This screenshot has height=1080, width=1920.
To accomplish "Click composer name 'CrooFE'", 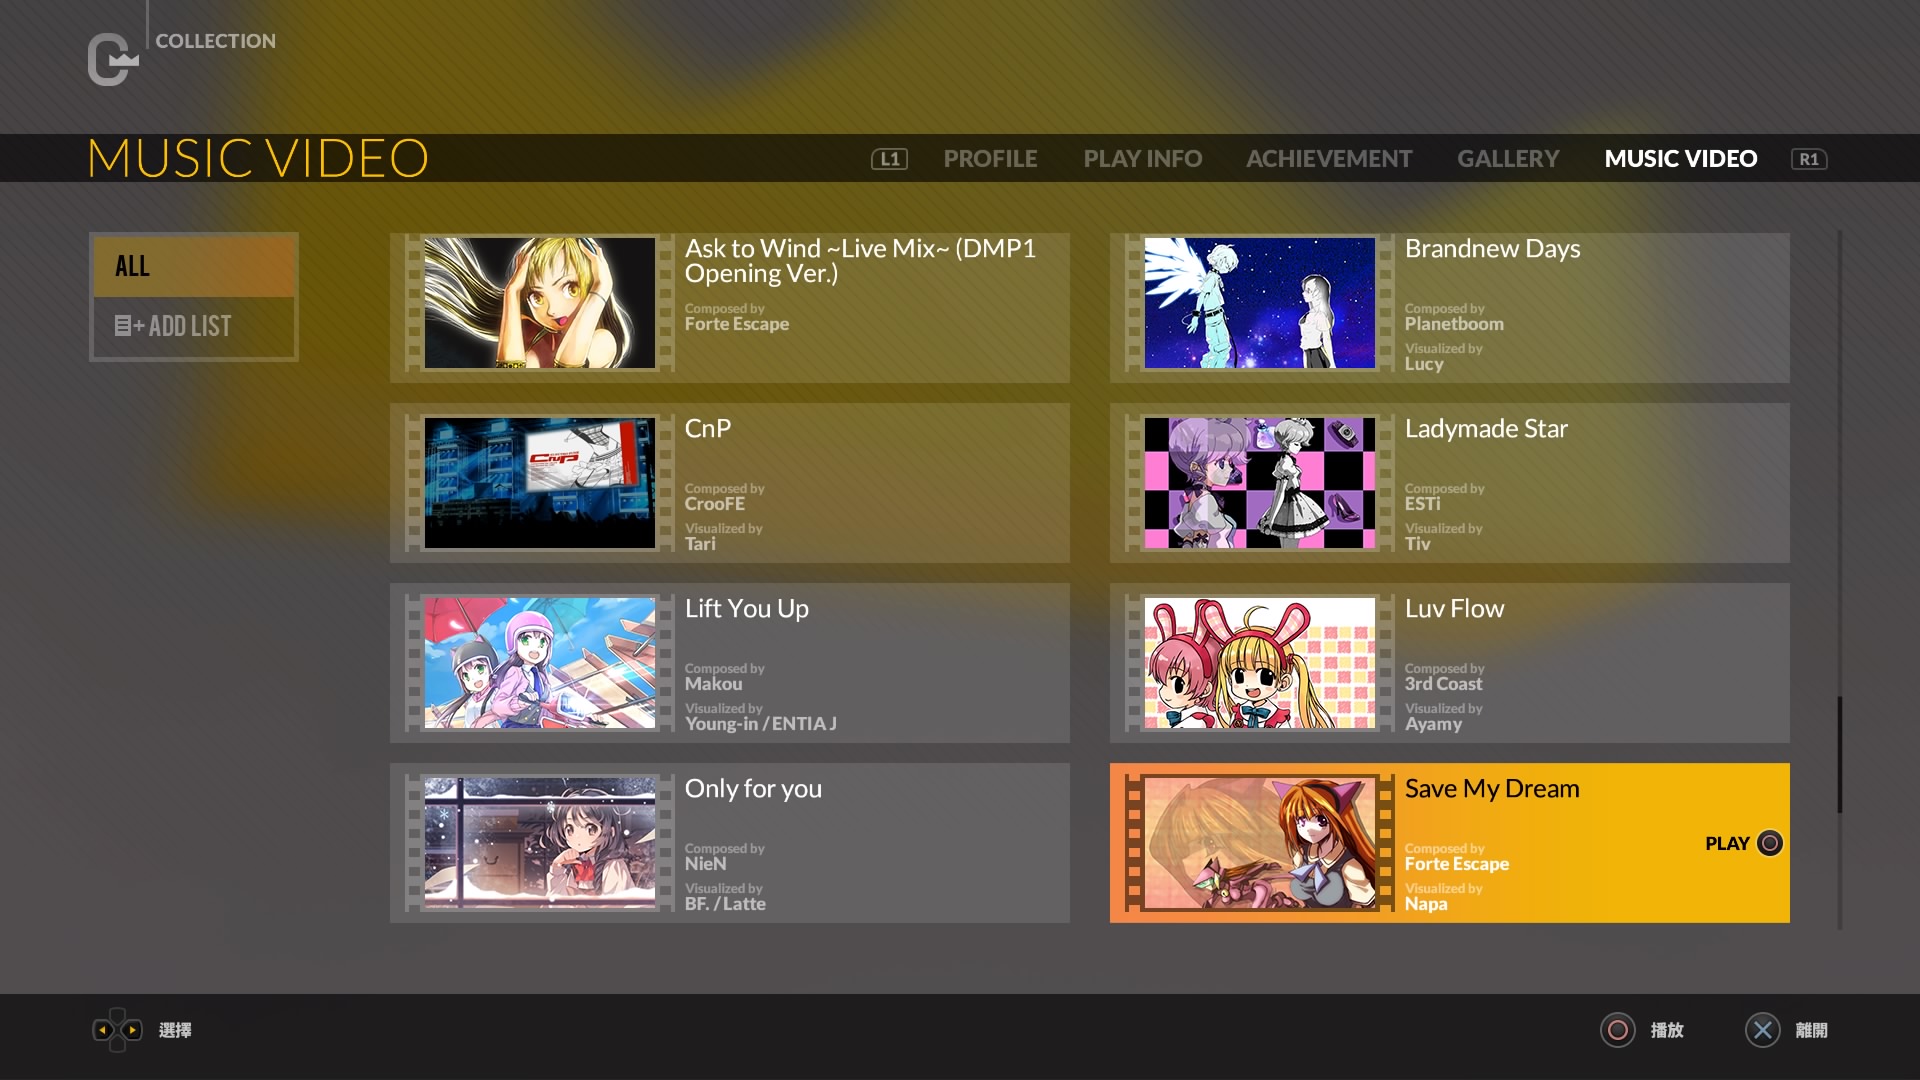I will [x=714, y=504].
